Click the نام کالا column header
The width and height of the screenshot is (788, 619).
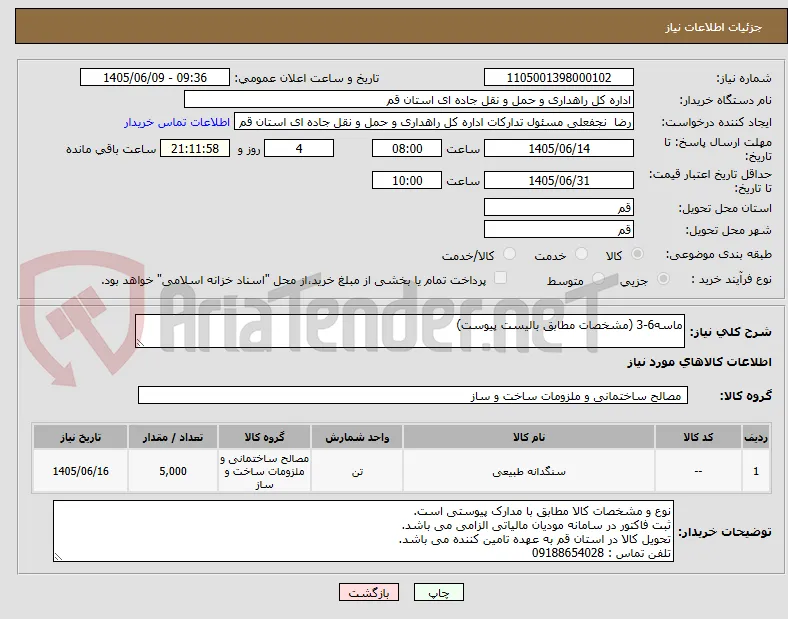tap(529, 437)
